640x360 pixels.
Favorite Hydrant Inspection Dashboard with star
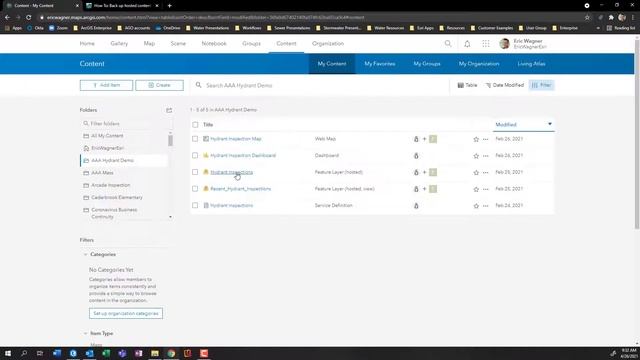click(476, 156)
